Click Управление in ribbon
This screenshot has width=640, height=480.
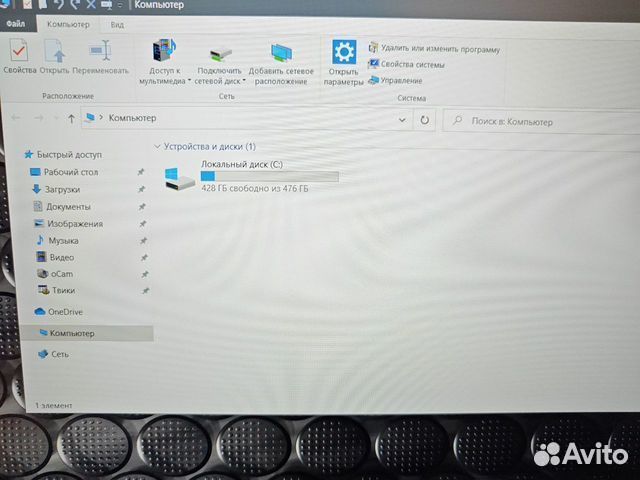395,80
